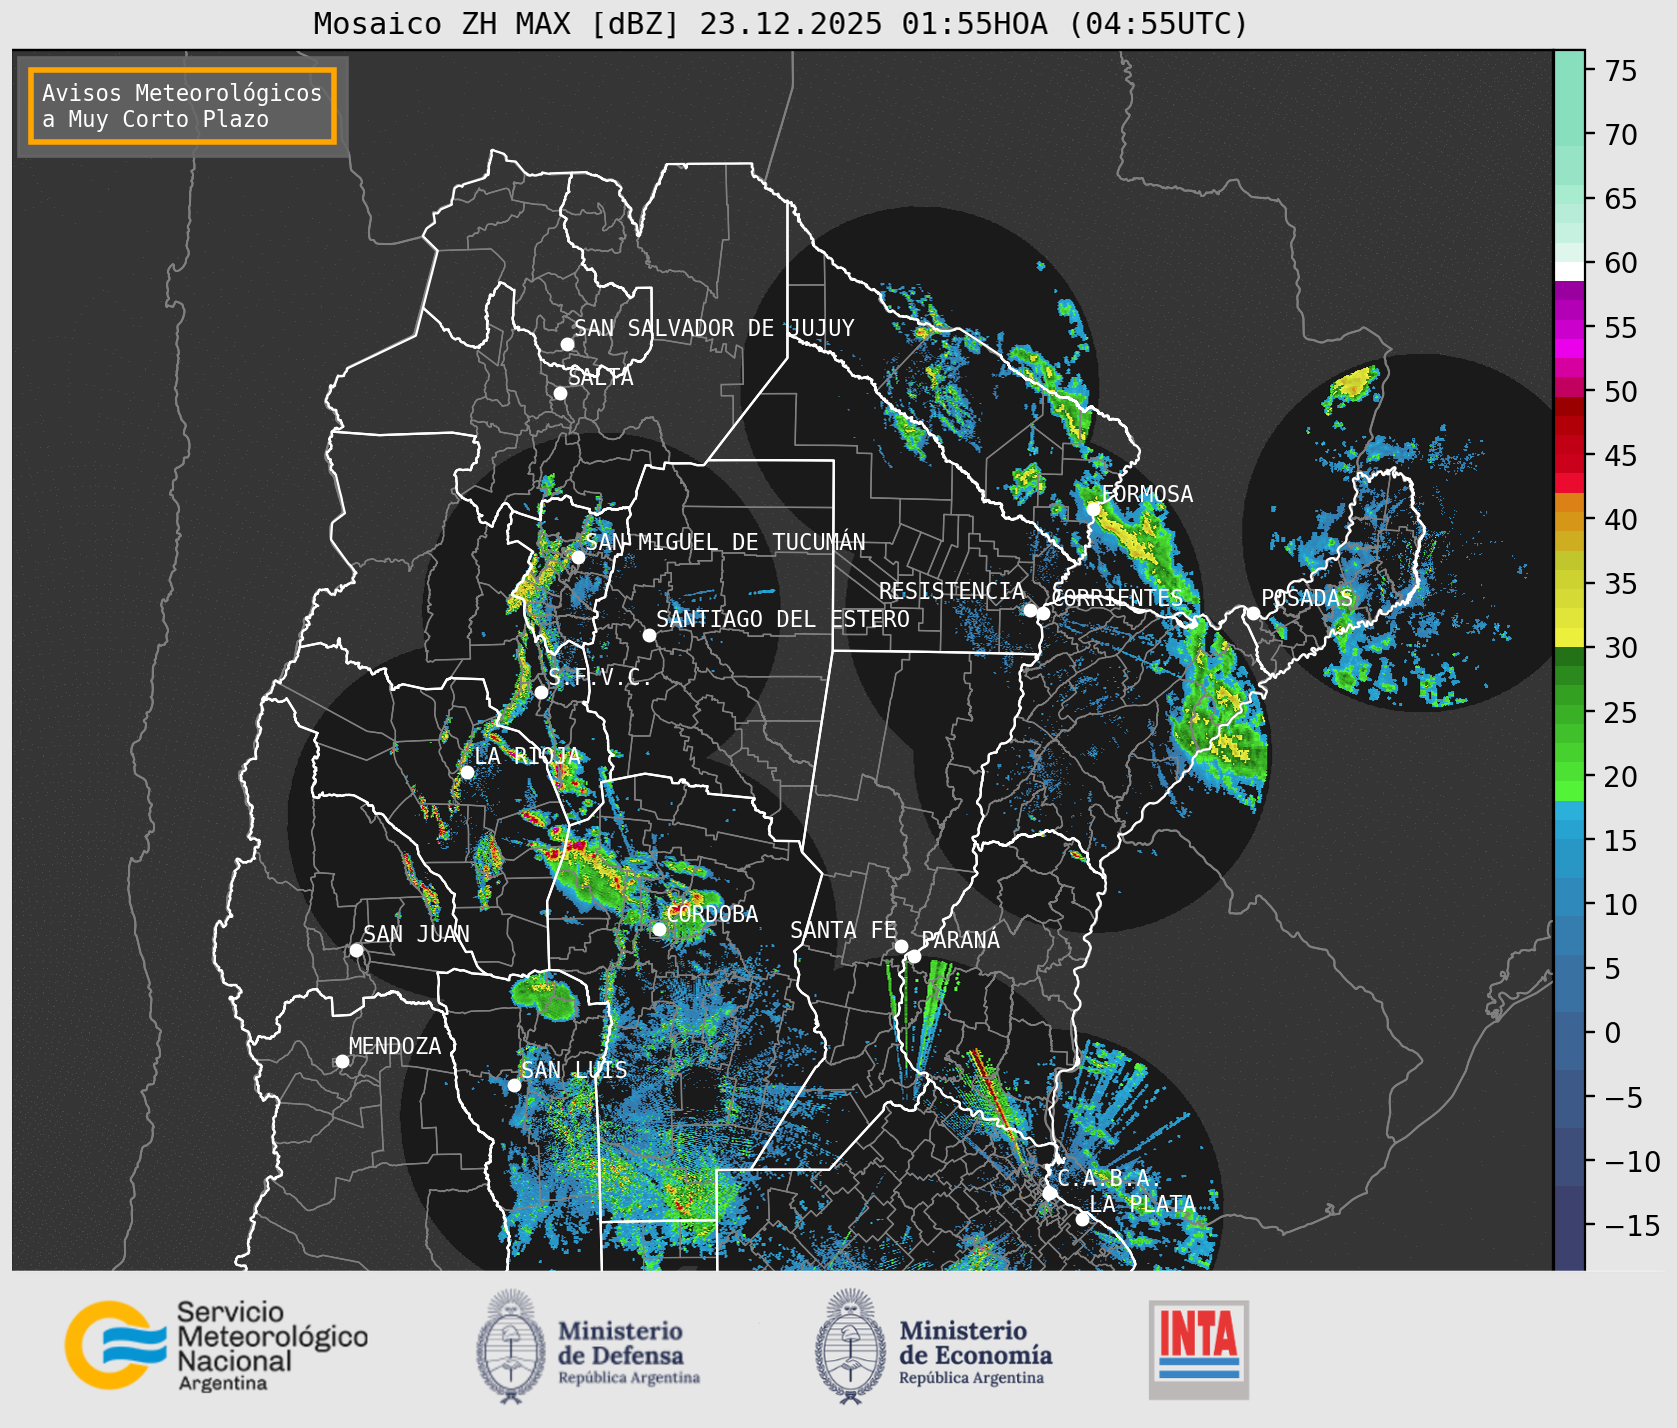The width and height of the screenshot is (1677, 1428).
Task: Click the strong radar echo northwest of Córdoba
Action: (590, 870)
